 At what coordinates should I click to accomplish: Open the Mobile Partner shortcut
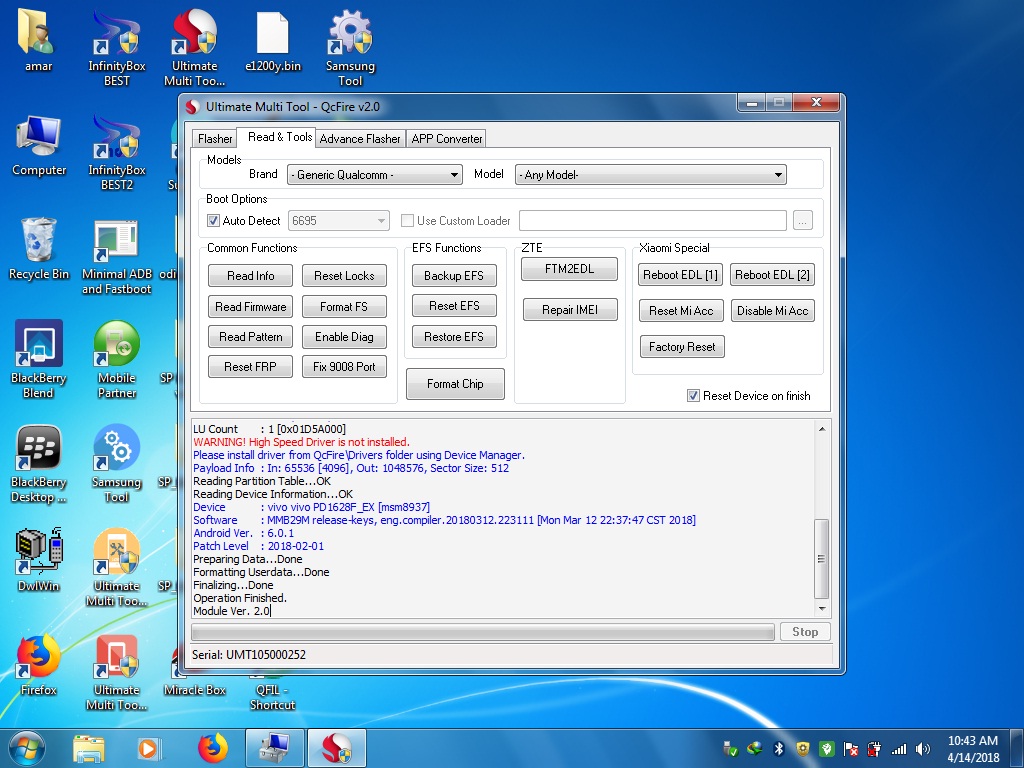click(116, 359)
